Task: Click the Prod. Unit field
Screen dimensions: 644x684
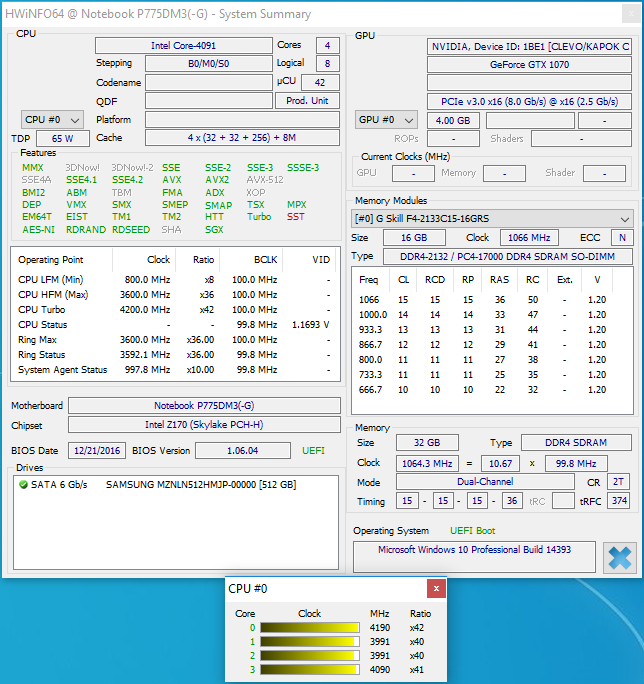Action: 307,101
